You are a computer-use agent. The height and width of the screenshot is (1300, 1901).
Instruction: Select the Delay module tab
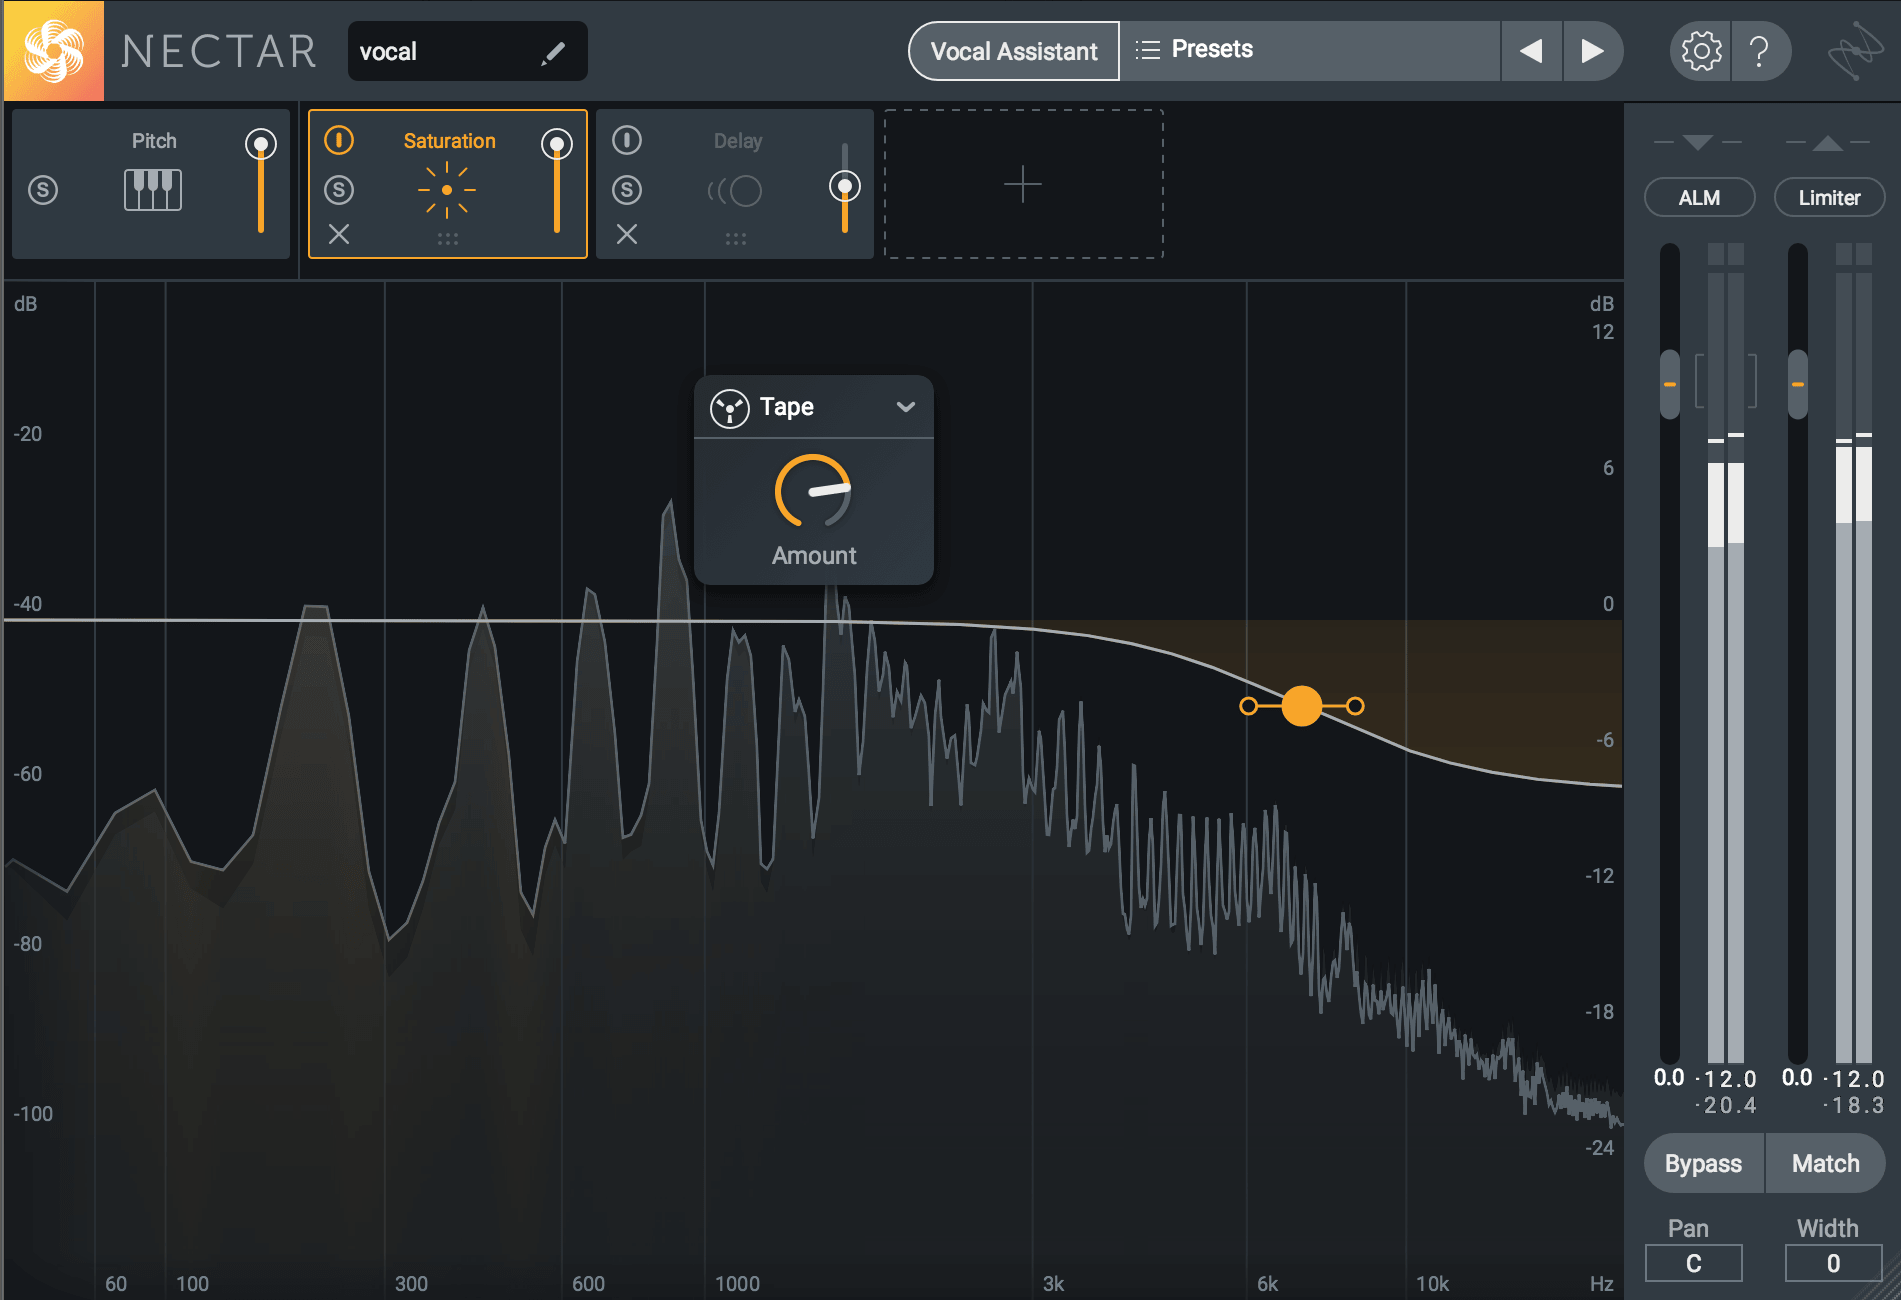(735, 184)
